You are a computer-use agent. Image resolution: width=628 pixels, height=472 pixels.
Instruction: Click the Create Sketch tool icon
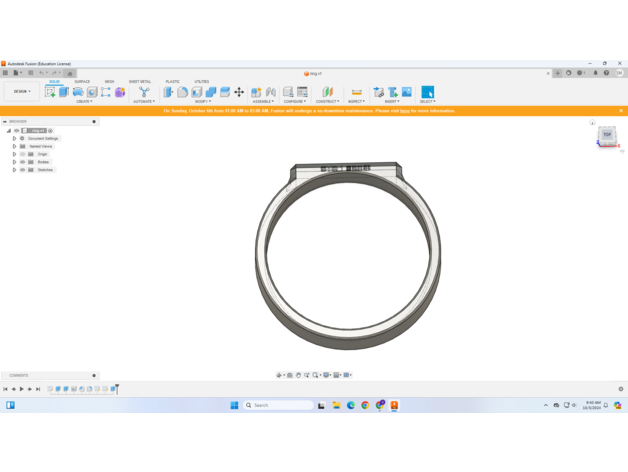(x=50, y=92)
